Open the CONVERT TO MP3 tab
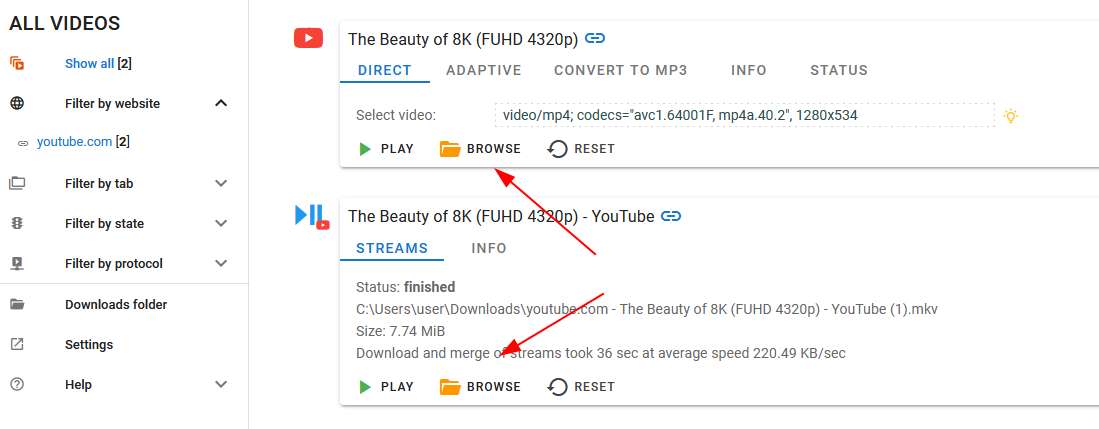 (x=621, y=70)
